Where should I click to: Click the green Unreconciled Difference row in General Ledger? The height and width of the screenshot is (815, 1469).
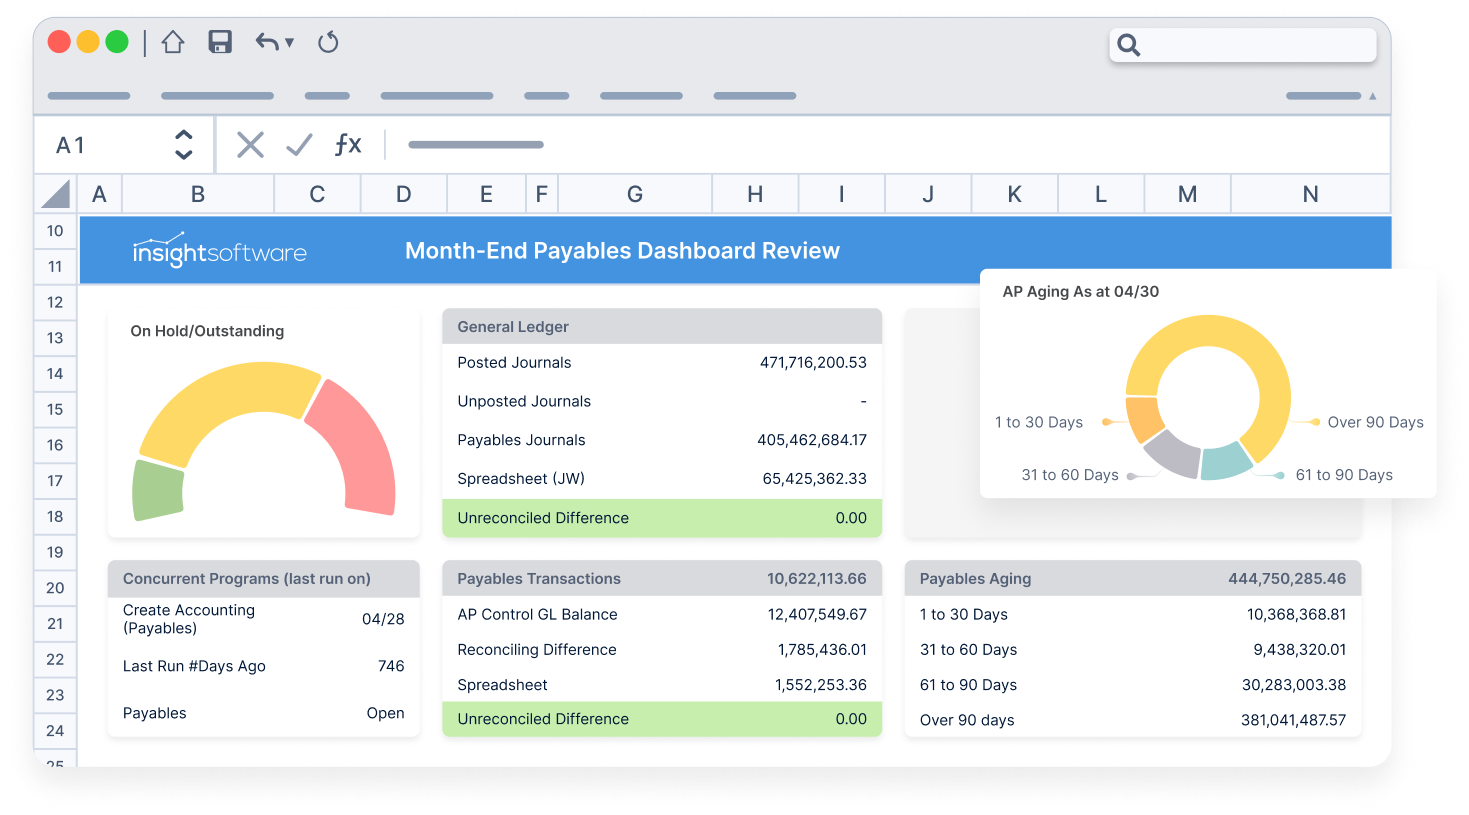(661, 518)
